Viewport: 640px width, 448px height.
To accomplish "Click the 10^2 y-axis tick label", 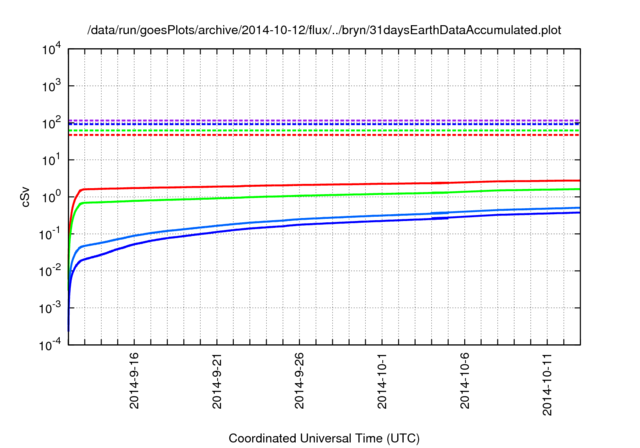I will click(51, 123).
